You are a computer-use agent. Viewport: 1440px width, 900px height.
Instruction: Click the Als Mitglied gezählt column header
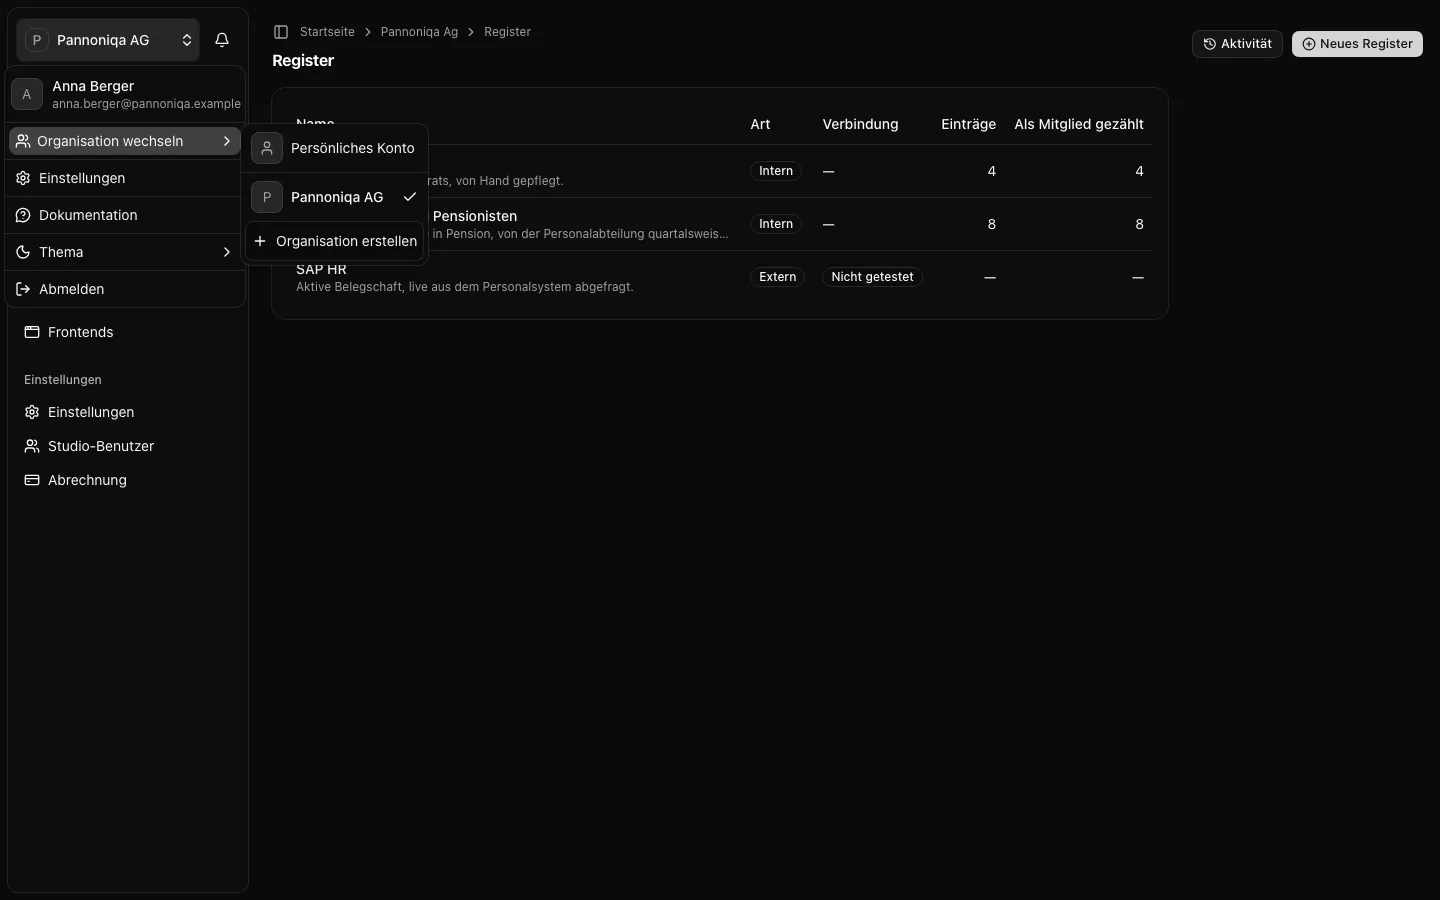coord(1079,124)
